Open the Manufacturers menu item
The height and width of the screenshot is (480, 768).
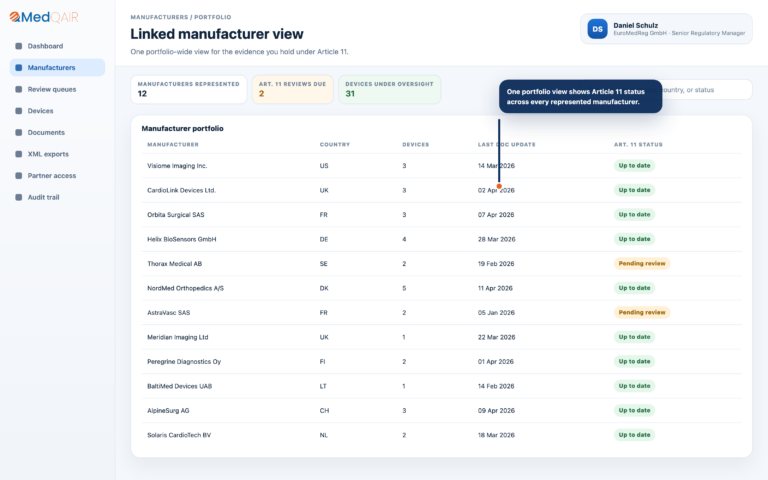coord(57,68)
